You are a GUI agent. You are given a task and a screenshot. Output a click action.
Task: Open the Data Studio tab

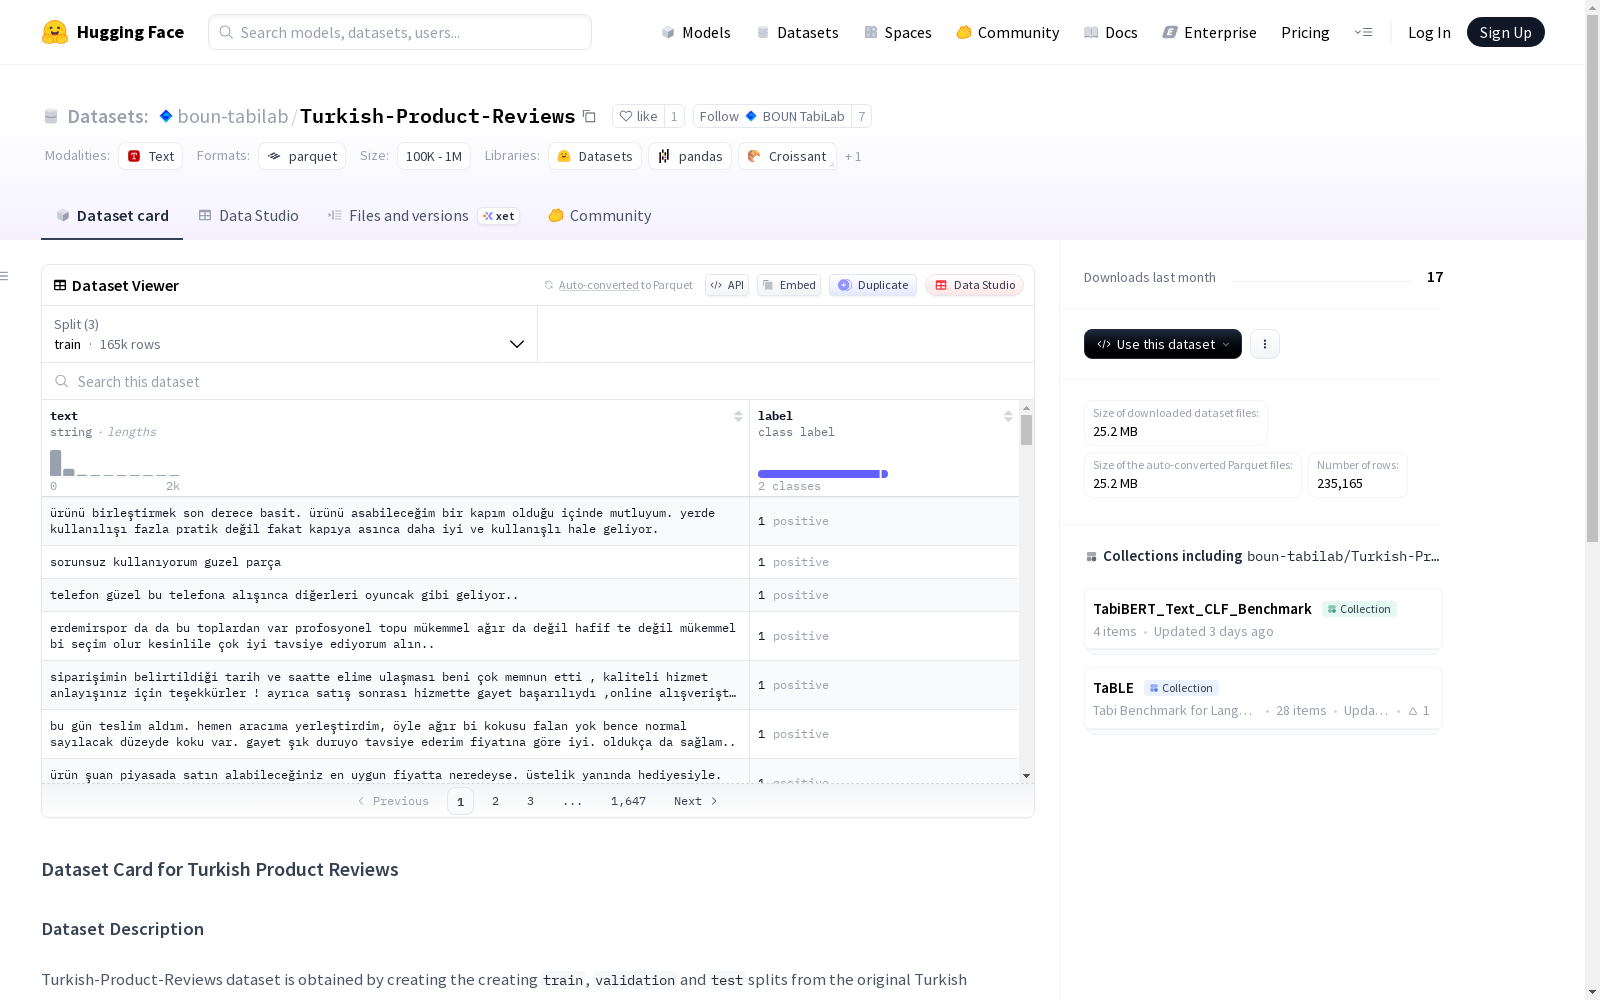[x=249, y=216]
